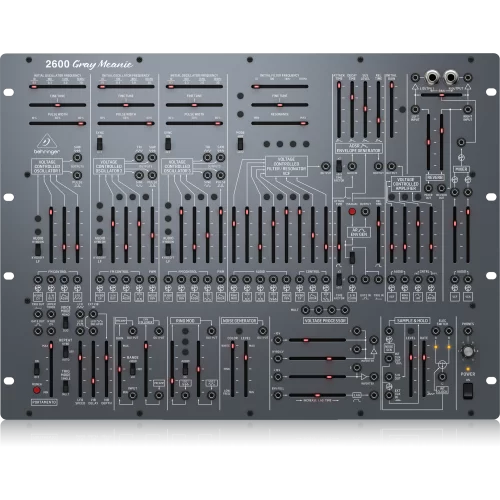
Task: Click VCO 2 Fine Tune slider
Action: tap(126, 105)
